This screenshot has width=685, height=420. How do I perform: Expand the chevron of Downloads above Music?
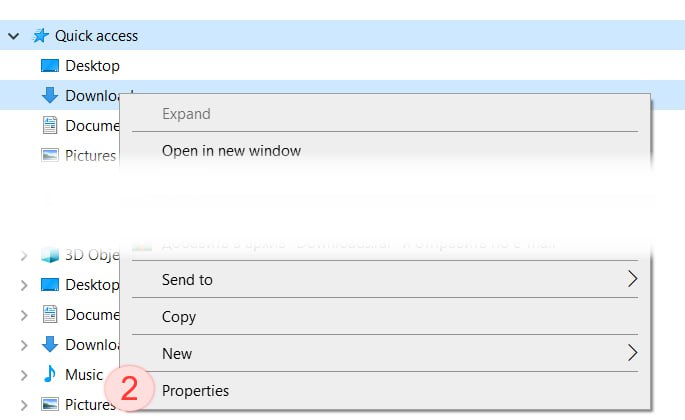23,345
